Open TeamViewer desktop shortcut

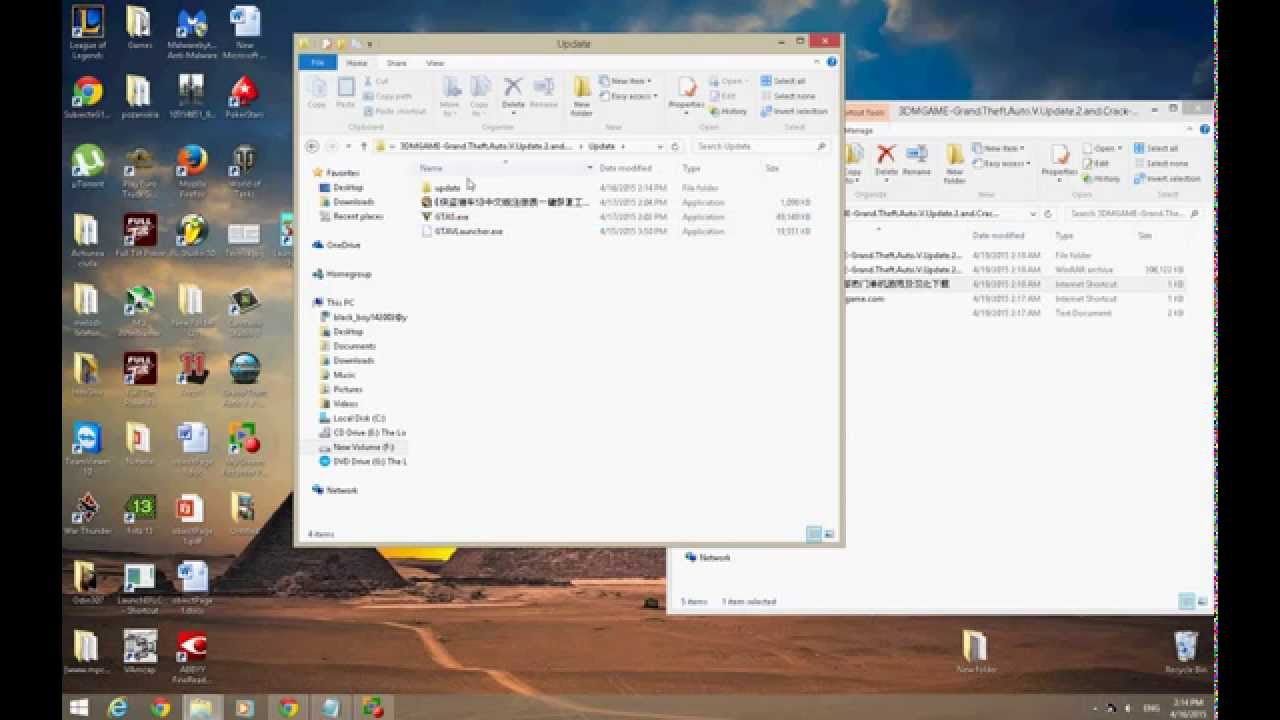click(x=88, y=447)
